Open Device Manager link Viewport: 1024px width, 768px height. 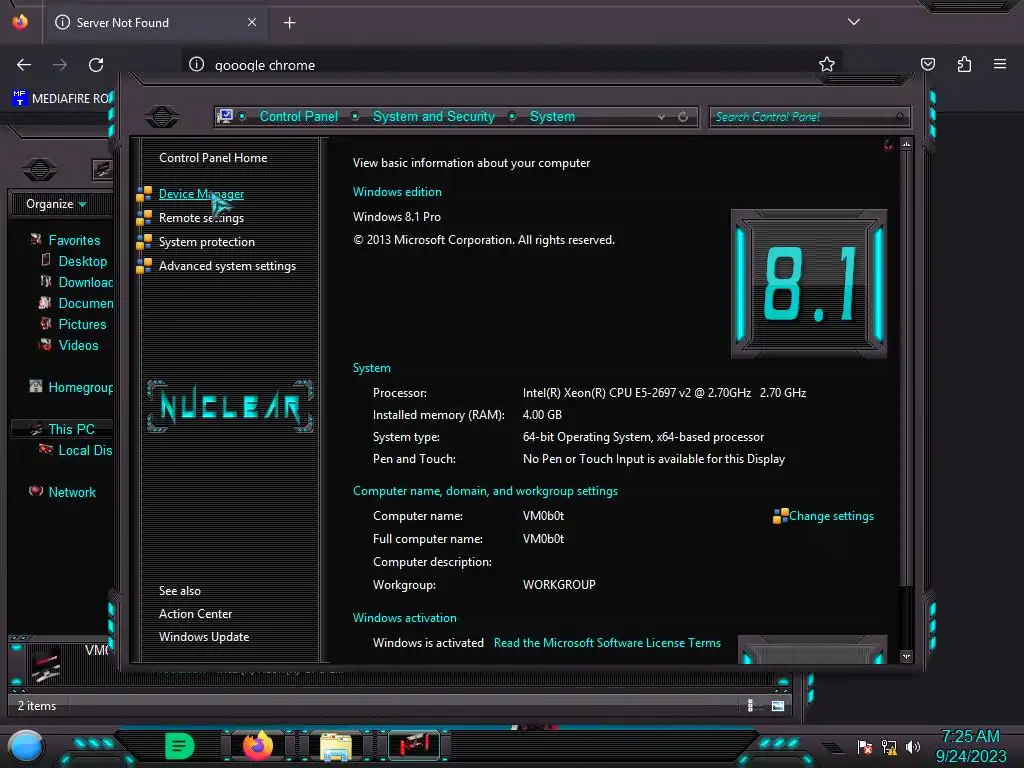(201, 194)
